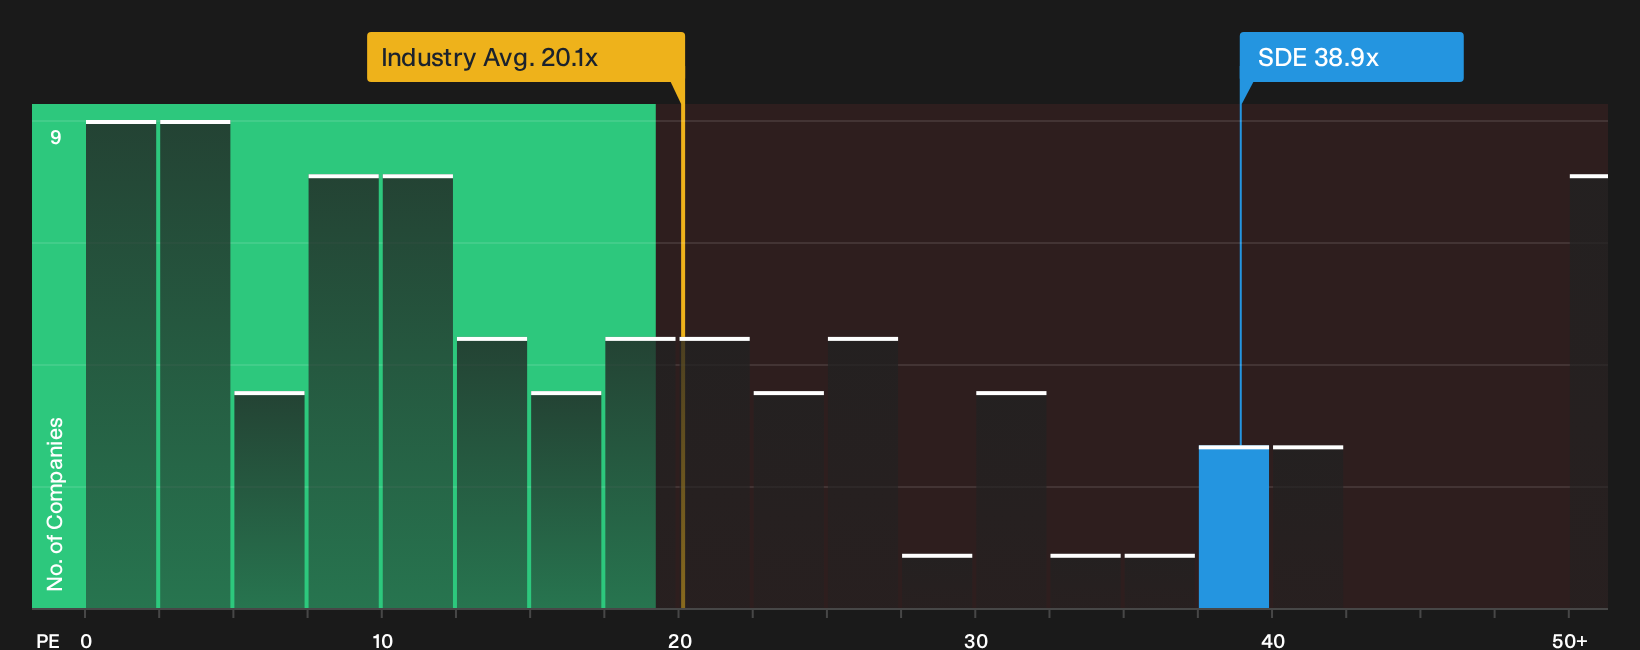Click the 50+ PE histogram bar
1640x650 pixels.
pyautogui.click(x=1589, y=391)
